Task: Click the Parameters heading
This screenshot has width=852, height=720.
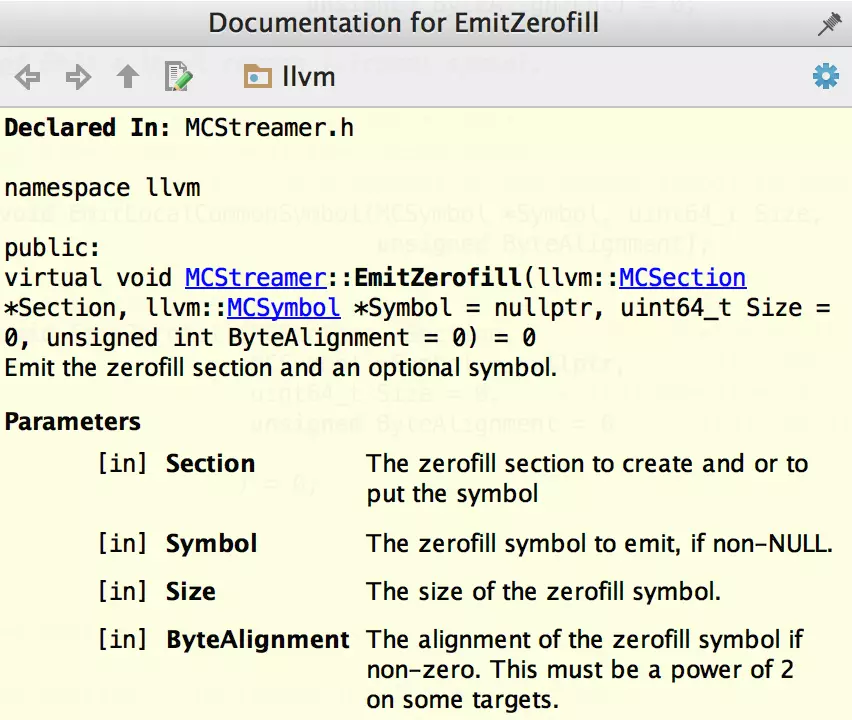Action: click(x=73, y=422)
